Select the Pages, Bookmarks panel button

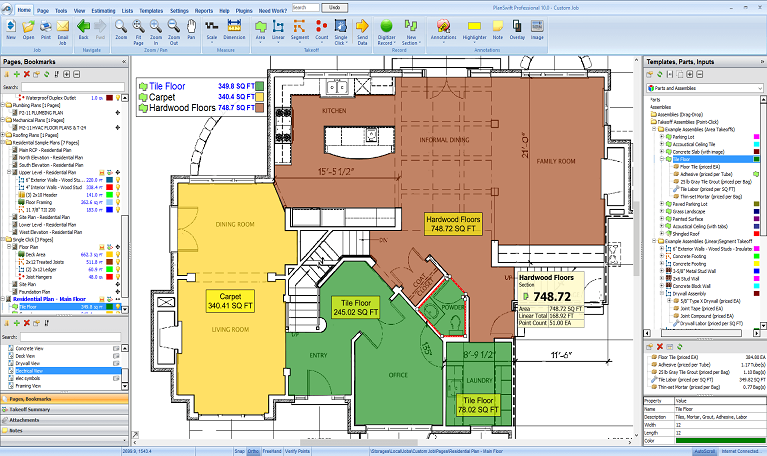pos(65,399)
